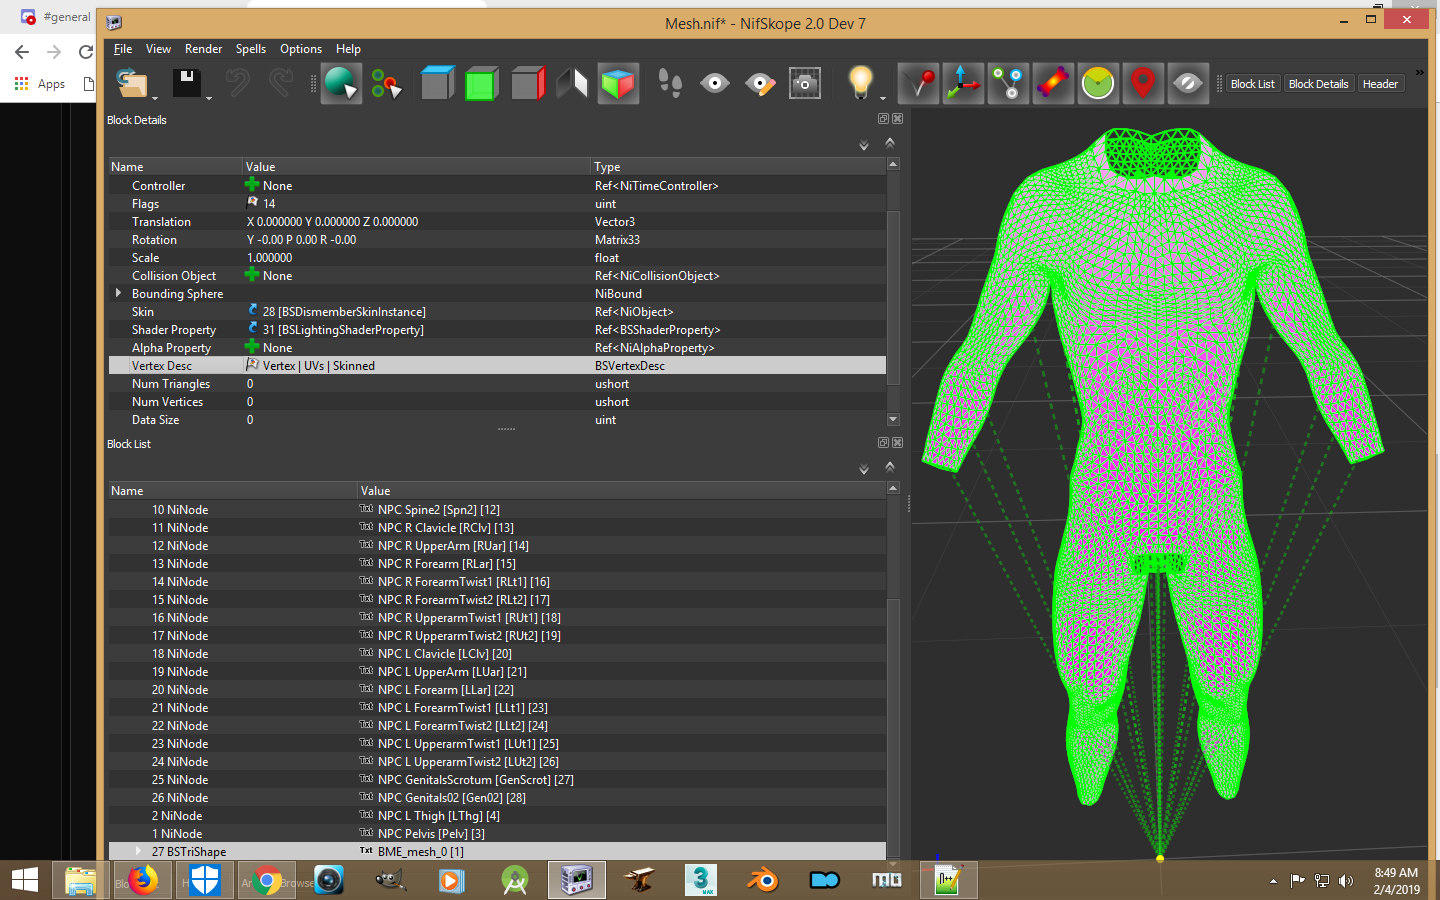1440x900 pixels.
Task: Click the heat-map bone icon
Action: [1053, 83]
